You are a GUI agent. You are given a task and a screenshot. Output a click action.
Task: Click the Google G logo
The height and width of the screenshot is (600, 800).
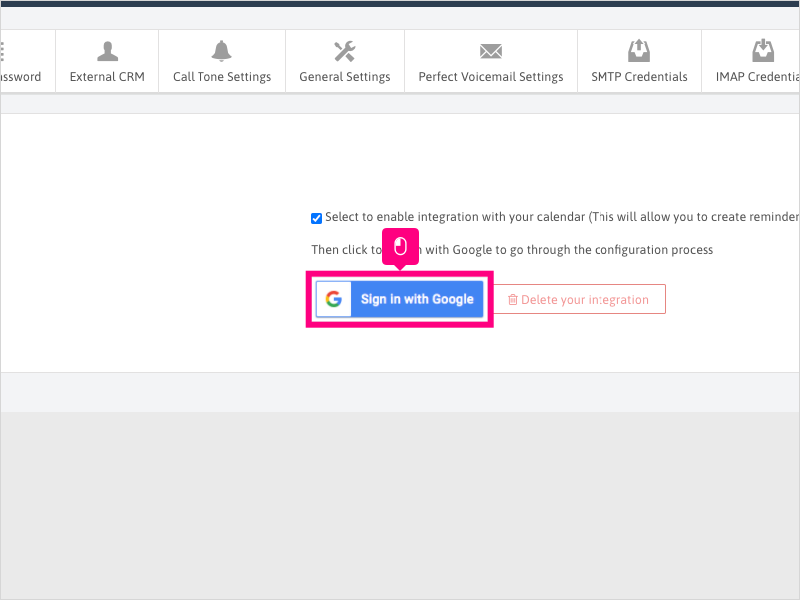[x=334, y=299]
